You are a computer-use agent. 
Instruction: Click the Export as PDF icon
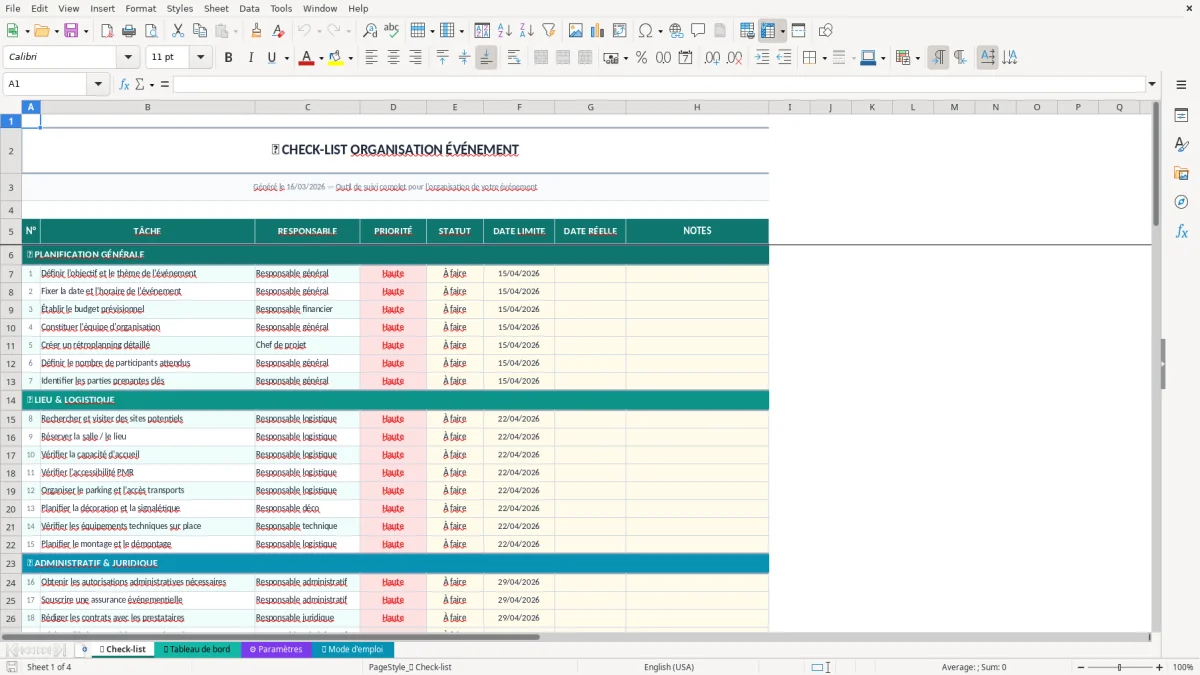click(x=108, y=31)
